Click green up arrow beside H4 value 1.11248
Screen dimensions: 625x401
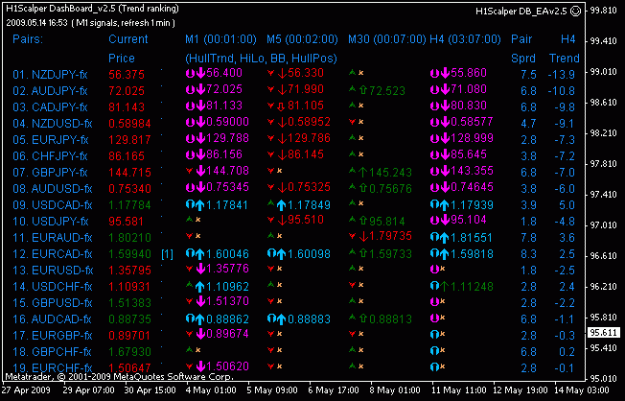coord(444,287)
